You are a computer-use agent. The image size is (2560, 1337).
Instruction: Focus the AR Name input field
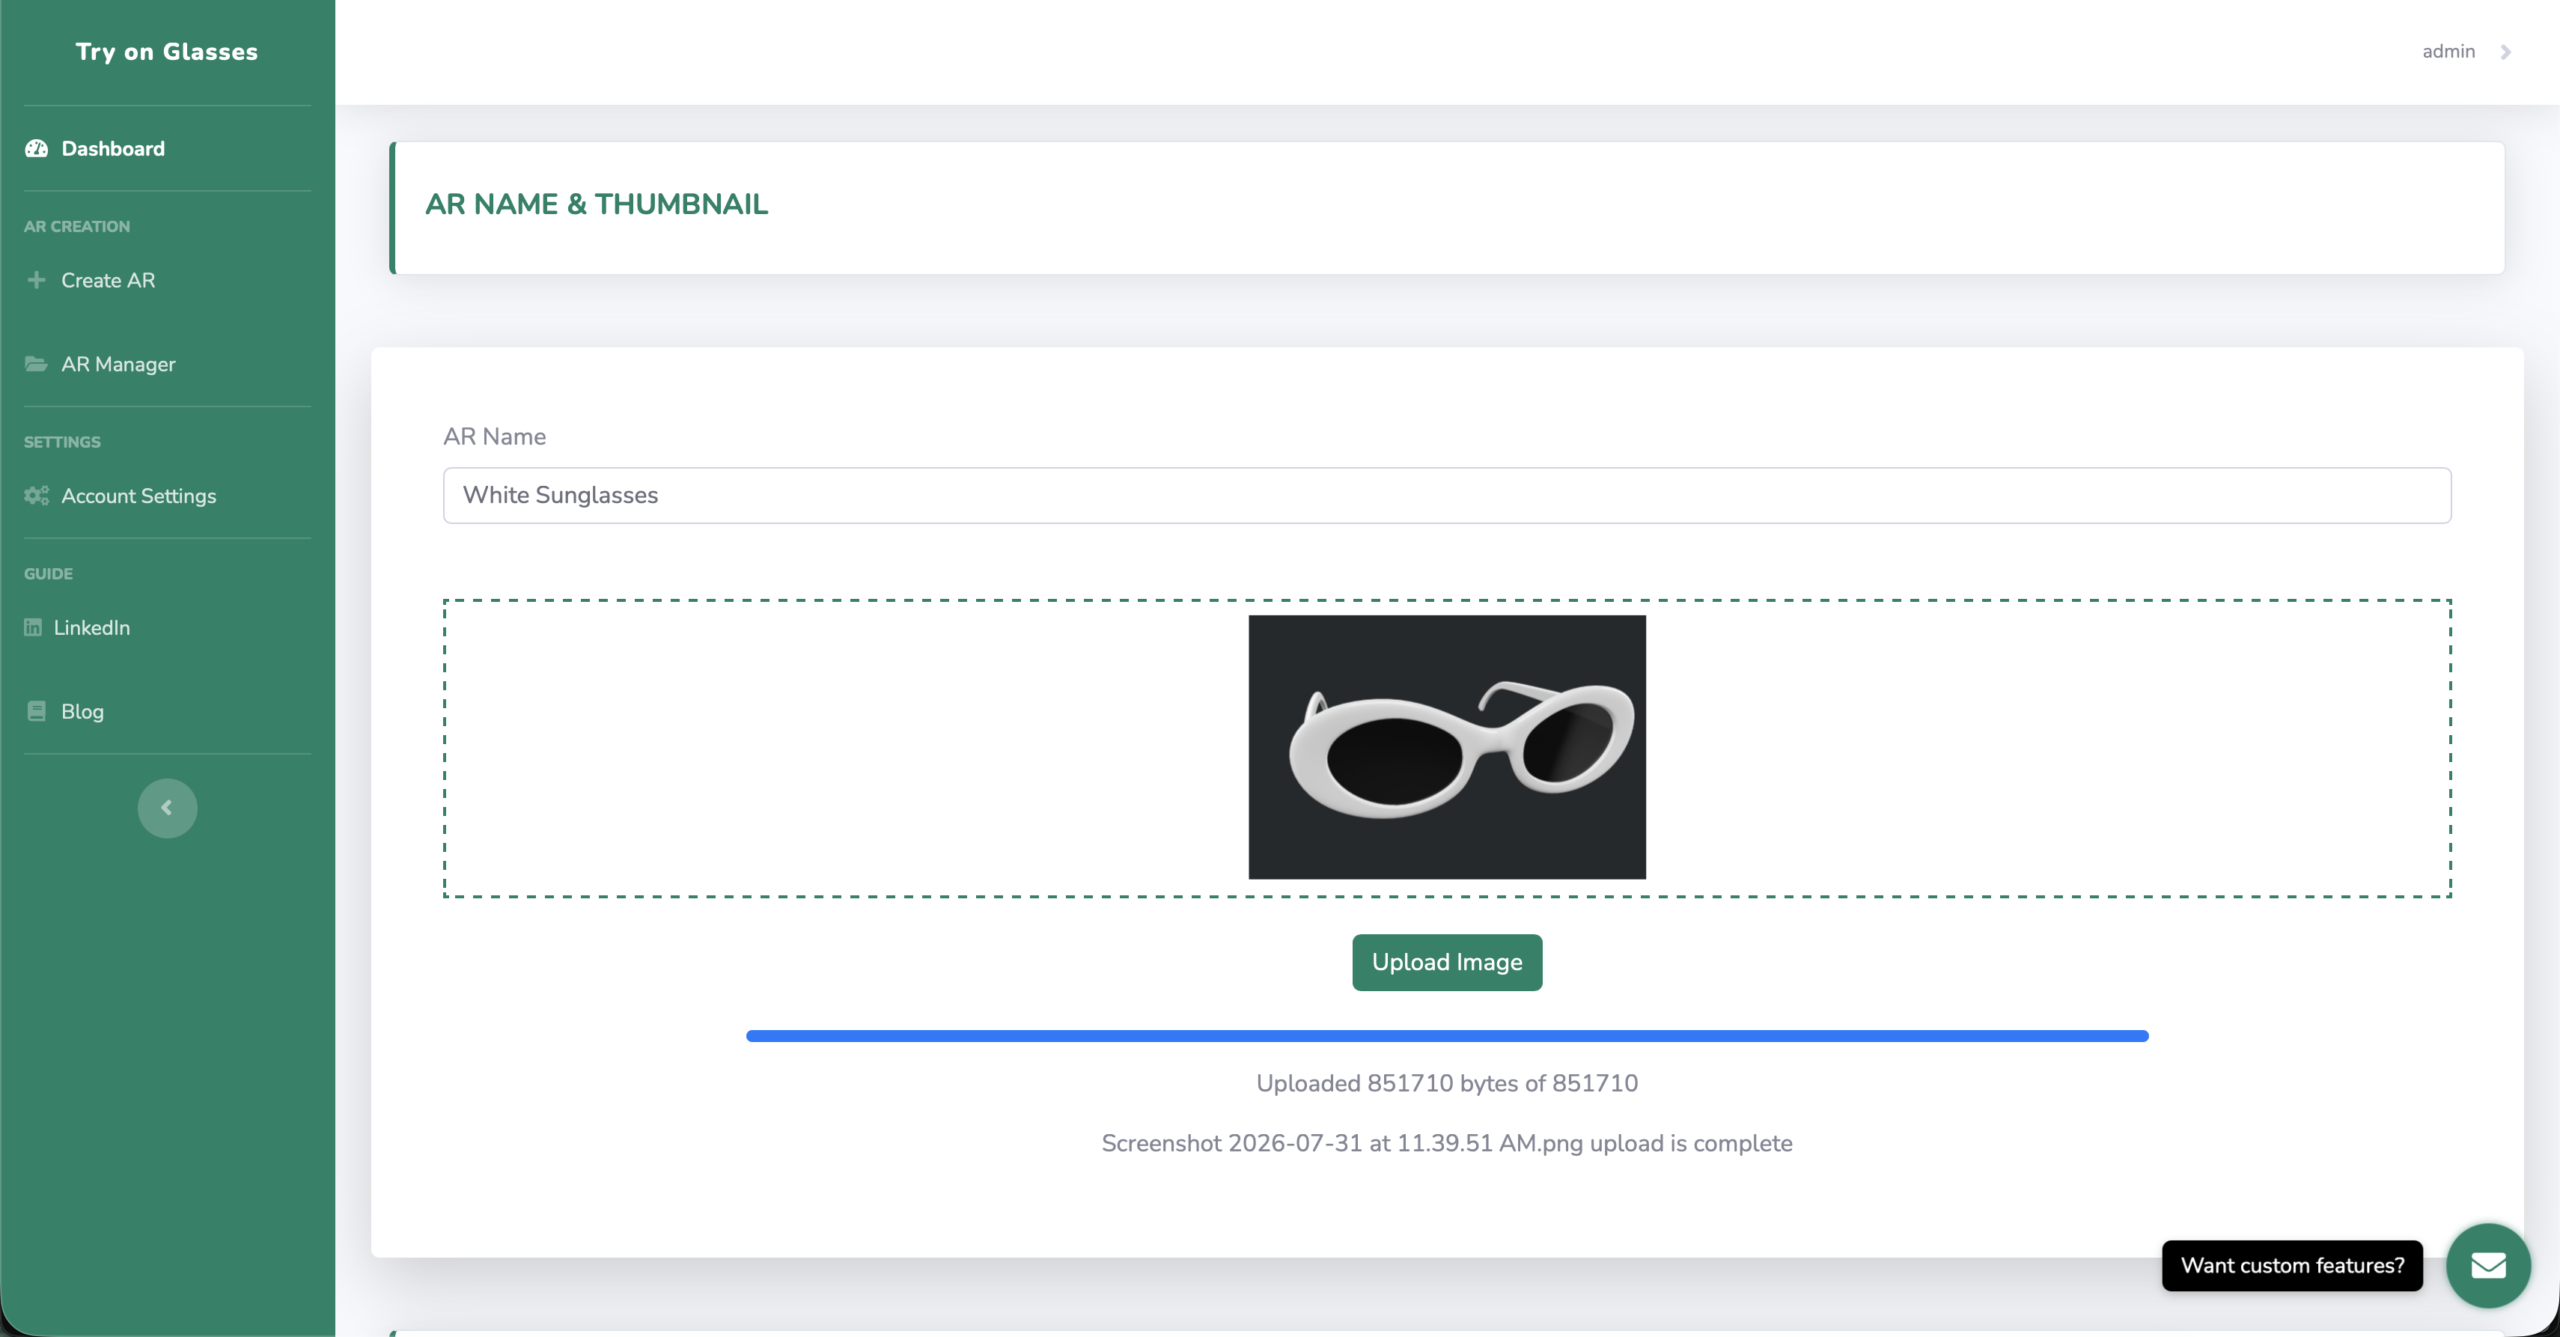click(x=1447, y=495)
